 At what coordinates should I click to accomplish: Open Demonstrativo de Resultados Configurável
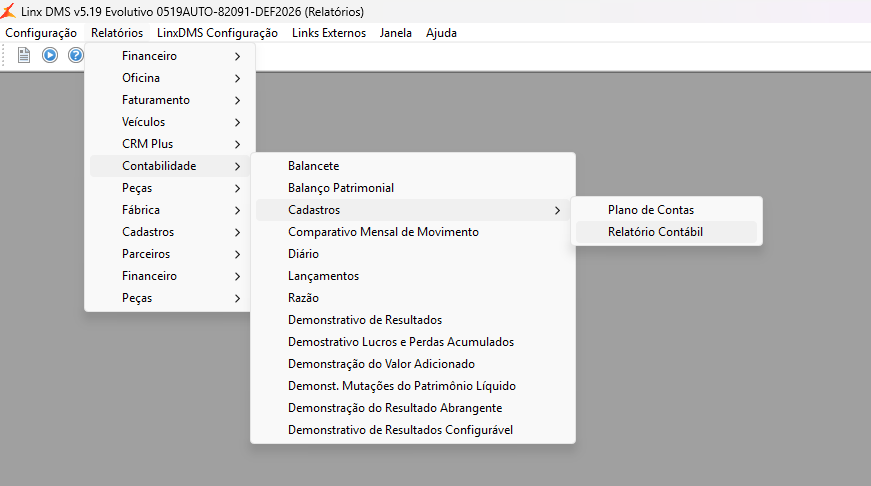pos(400,430)
